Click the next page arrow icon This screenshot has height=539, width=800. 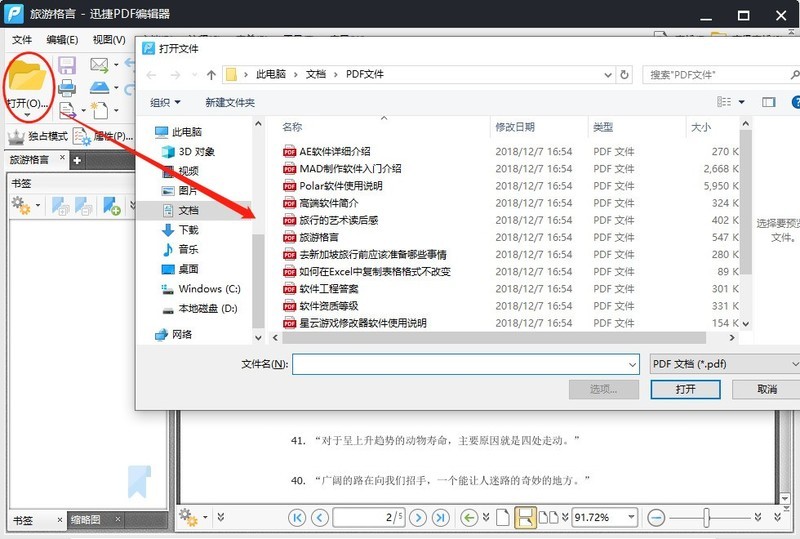[x=417, y=517]
